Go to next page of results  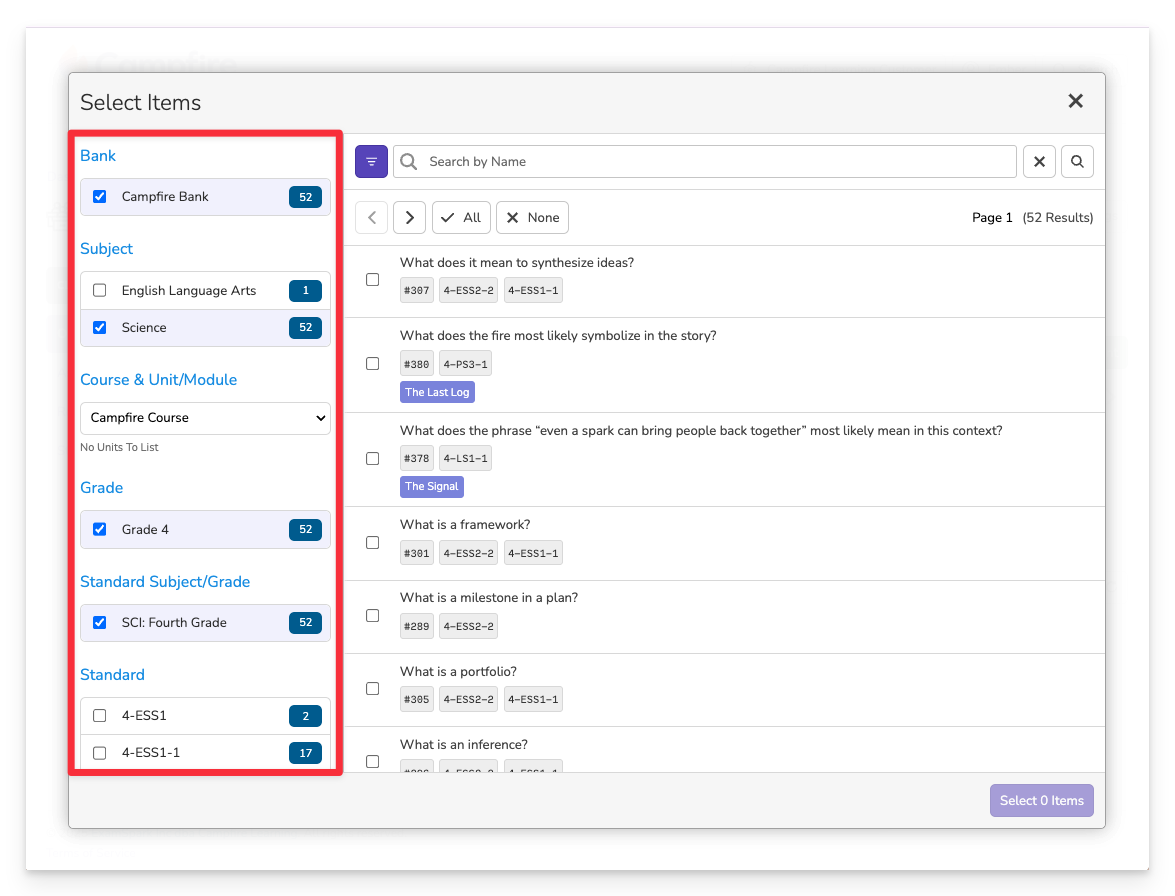point(409,218)
